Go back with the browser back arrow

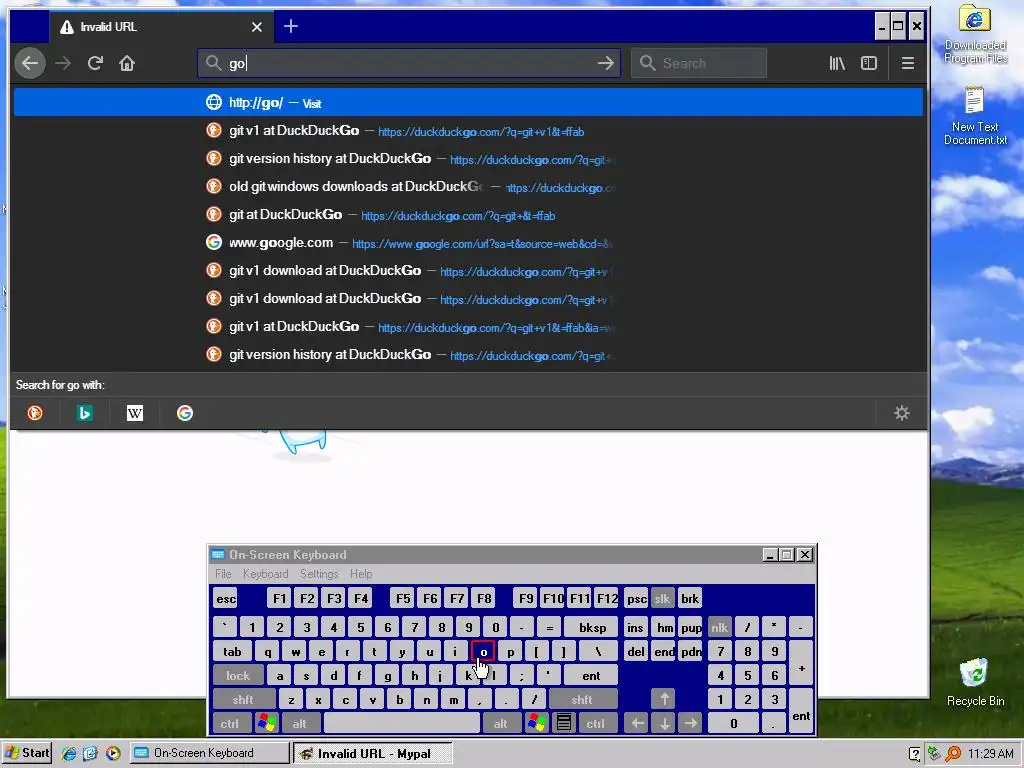coord(30,63)
